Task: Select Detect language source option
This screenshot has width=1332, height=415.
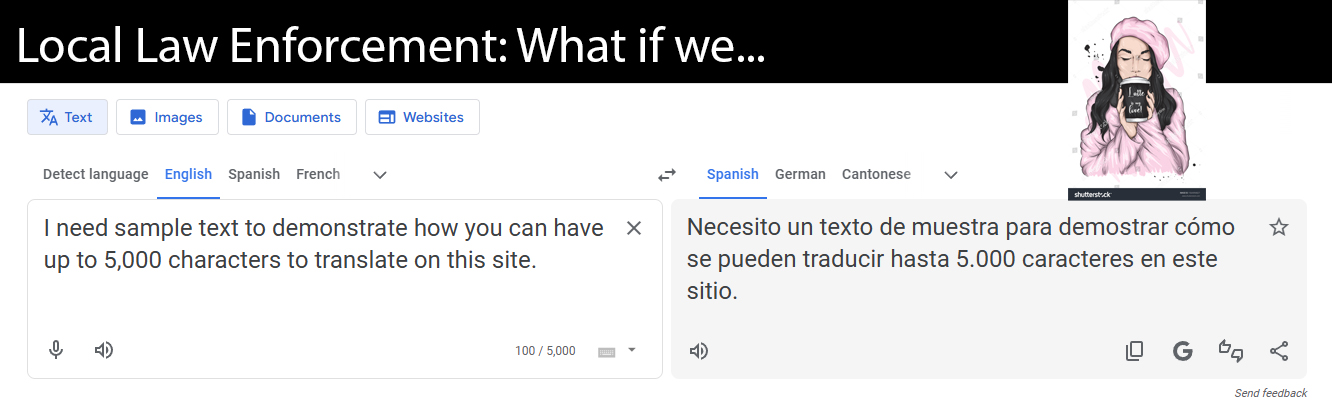Action: pos(95,174)
